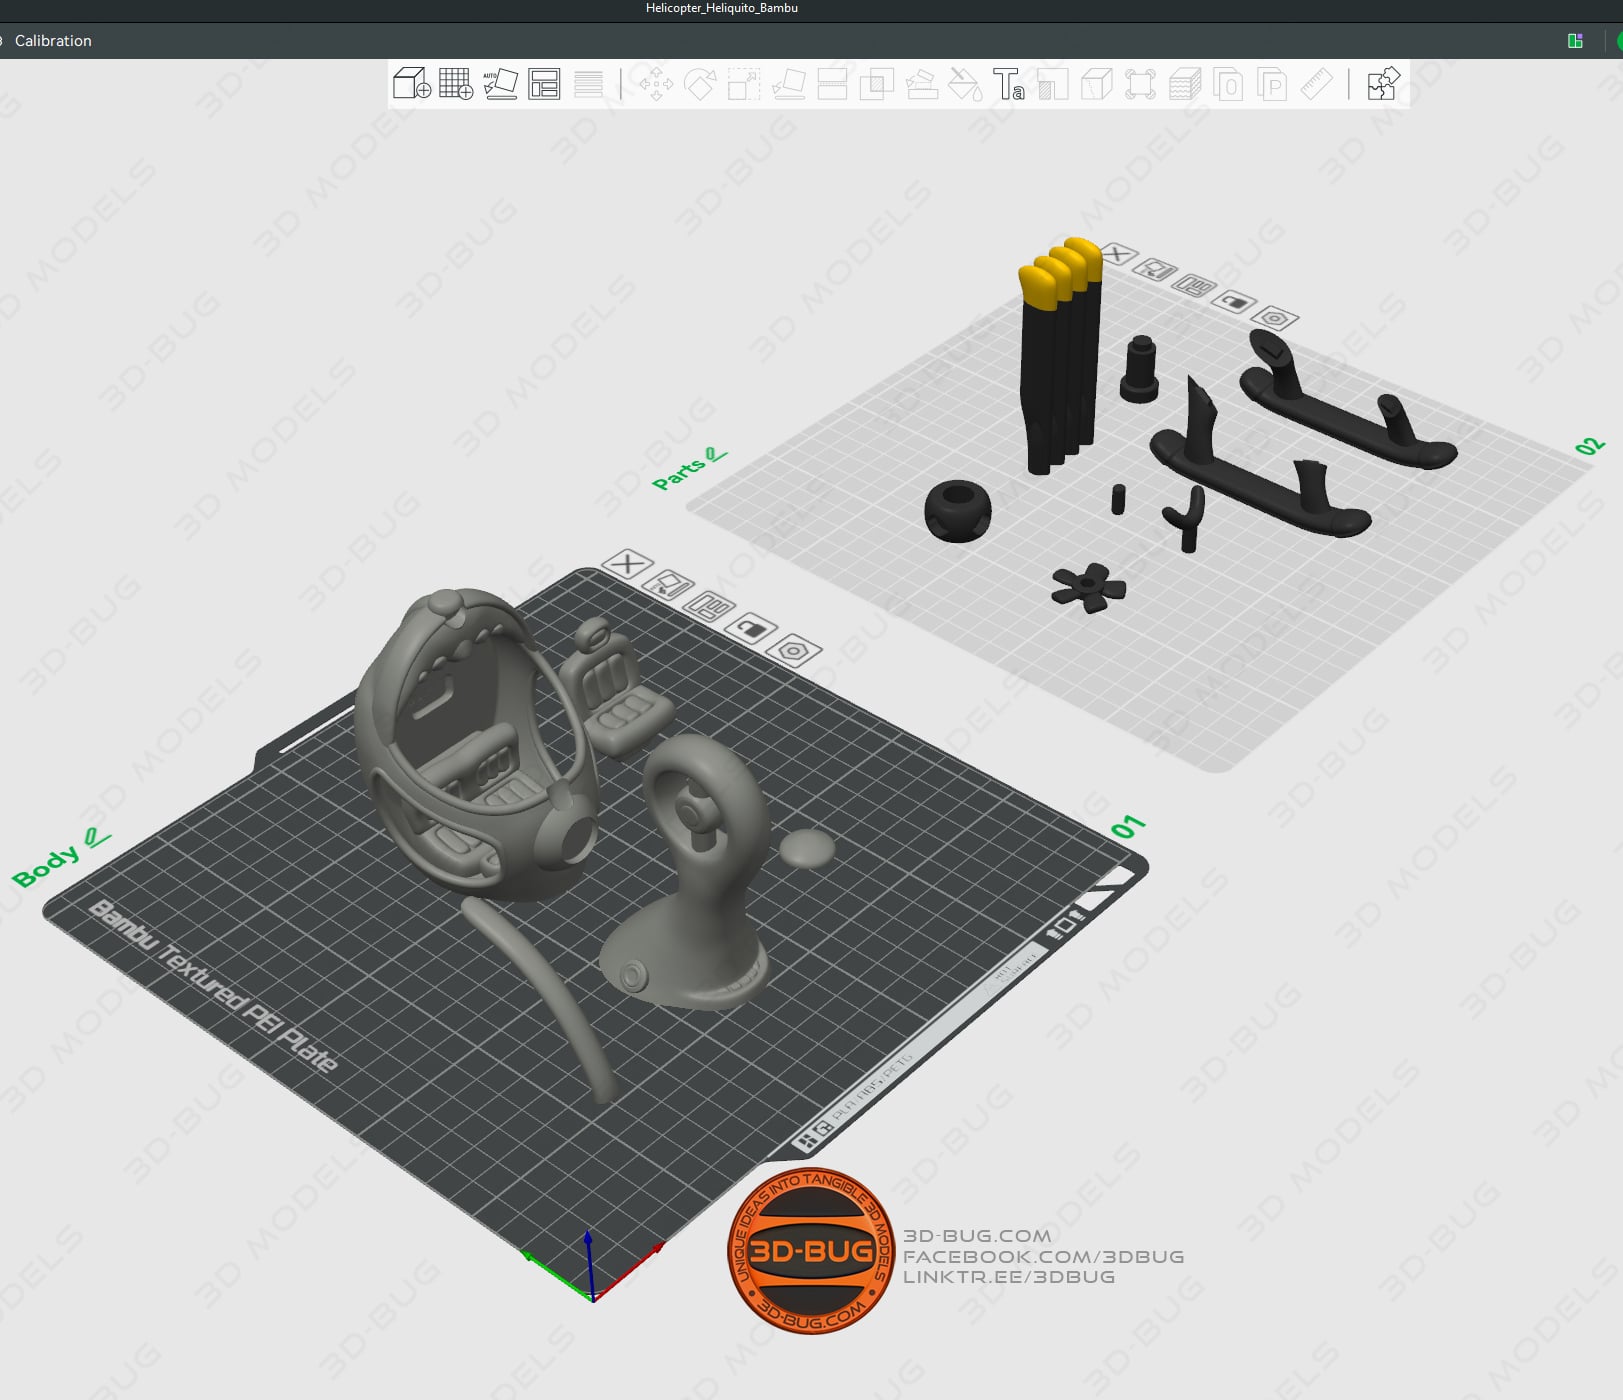Clear the Parts plate with its X icon
This screenshot has height=1400, width=1623.
click(1117, 254)
